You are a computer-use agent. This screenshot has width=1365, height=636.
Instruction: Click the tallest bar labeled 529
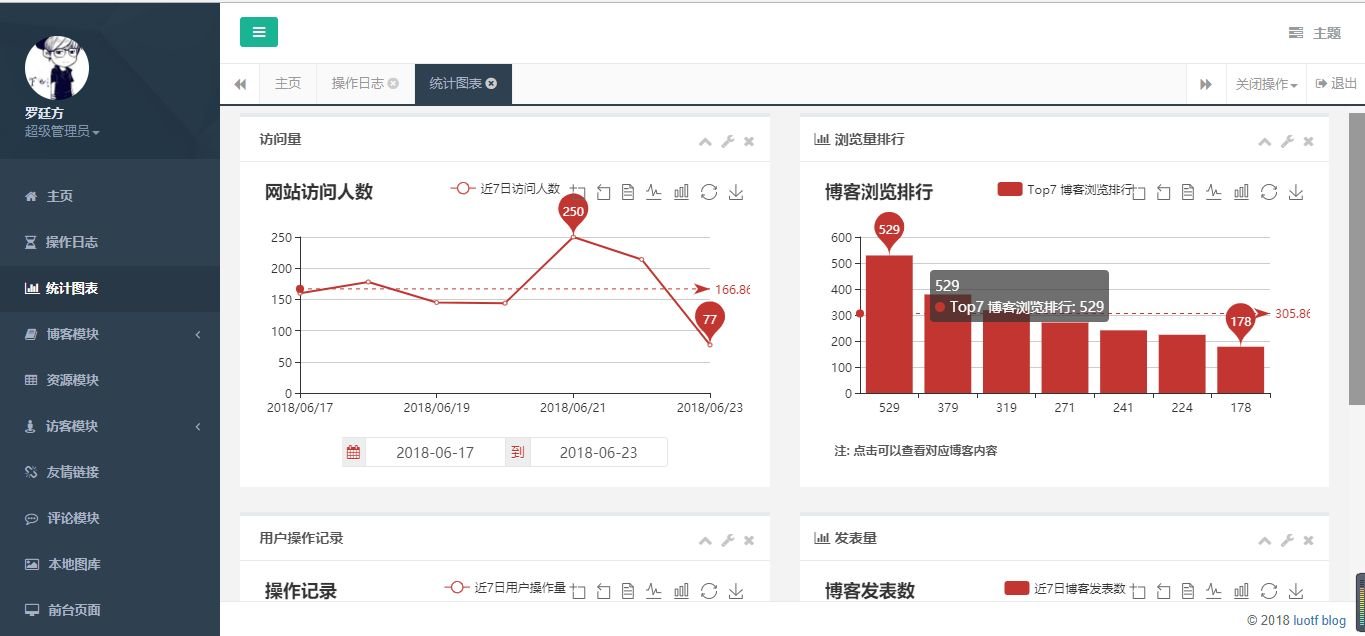889,324
